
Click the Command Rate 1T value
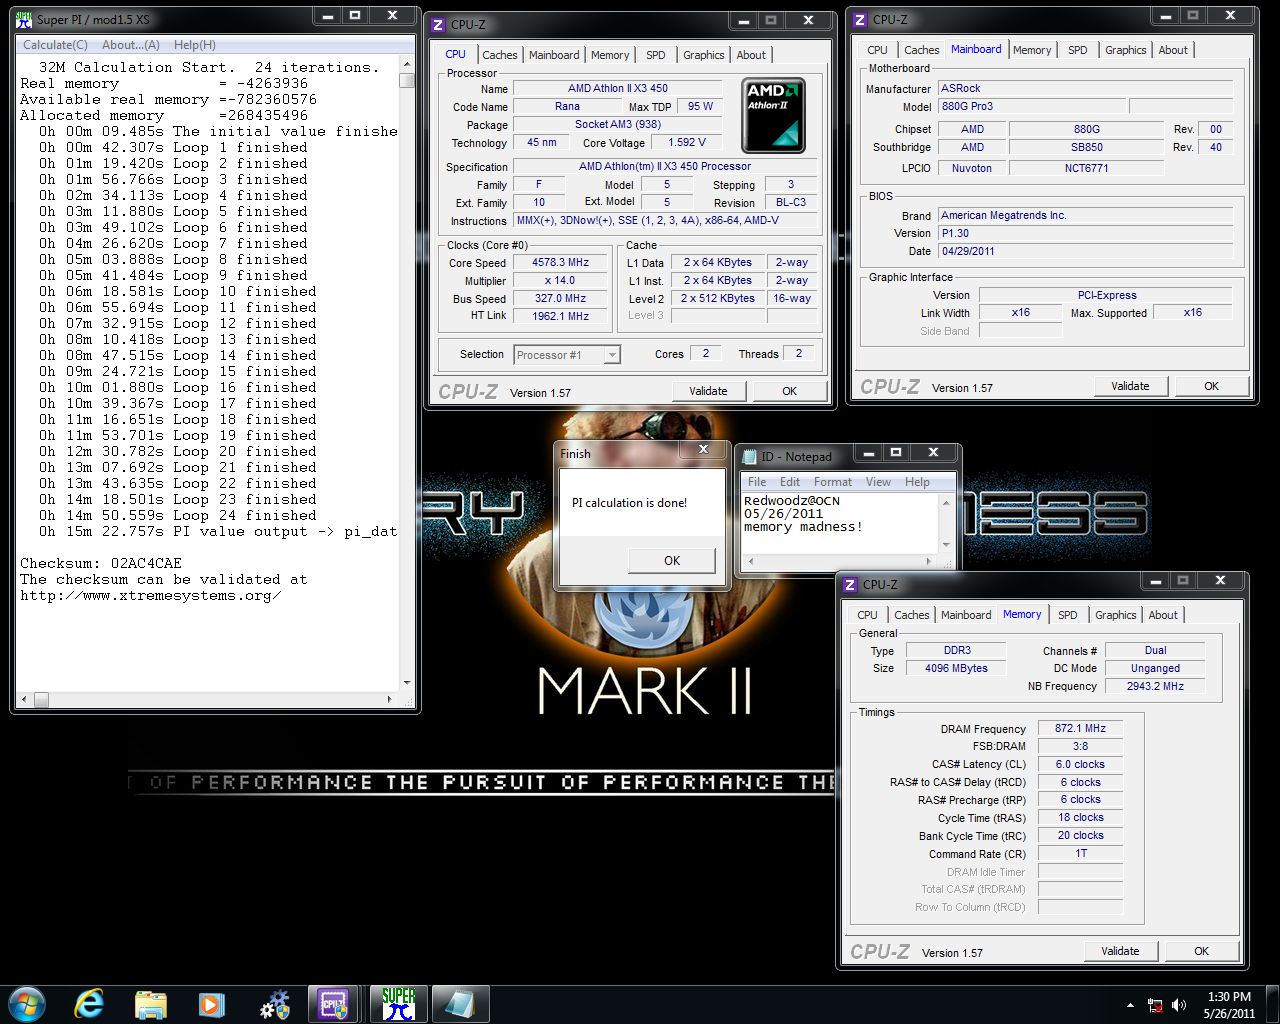(x=1080, y=854)
